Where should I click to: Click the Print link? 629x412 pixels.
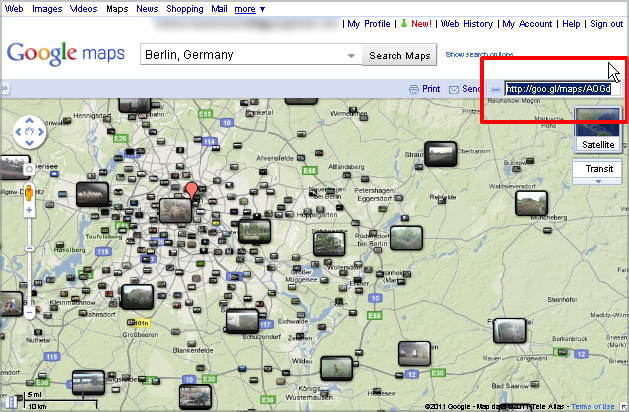431,89
